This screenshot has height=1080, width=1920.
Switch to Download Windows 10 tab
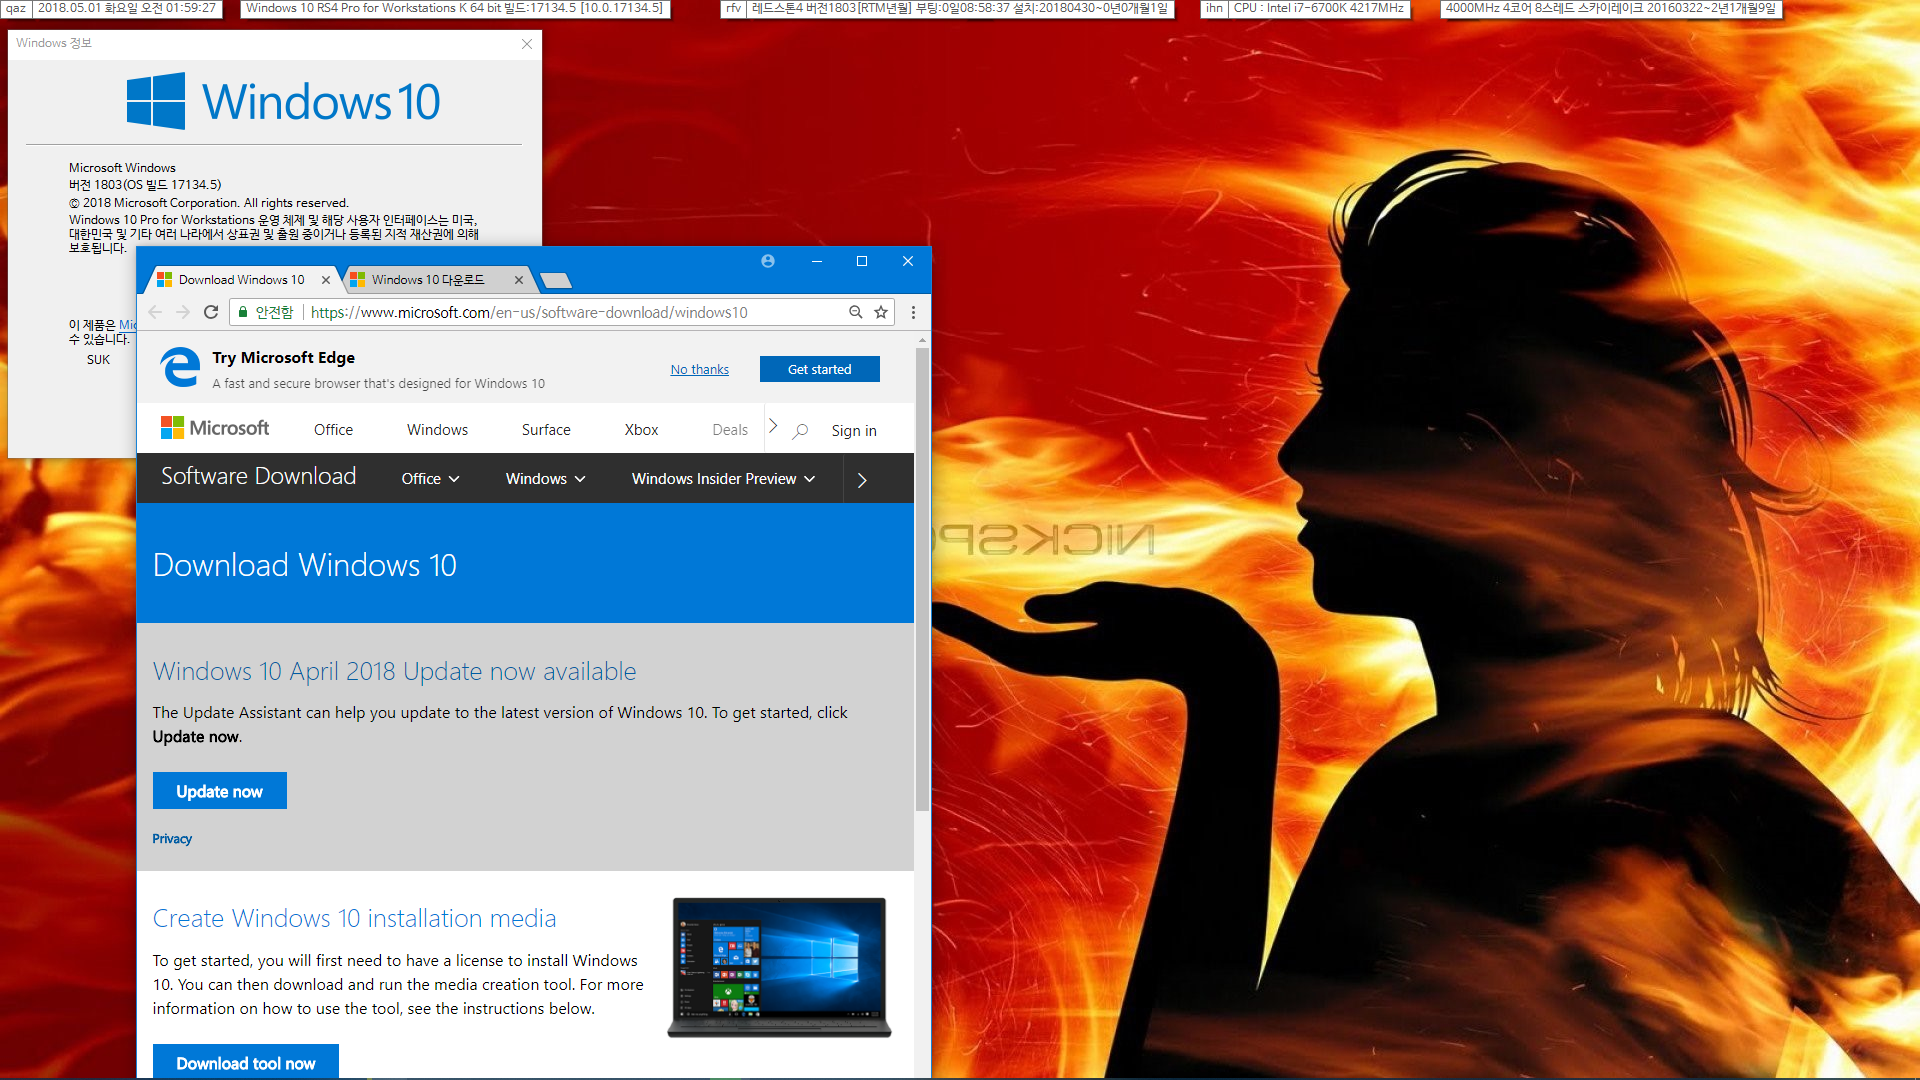242,280
